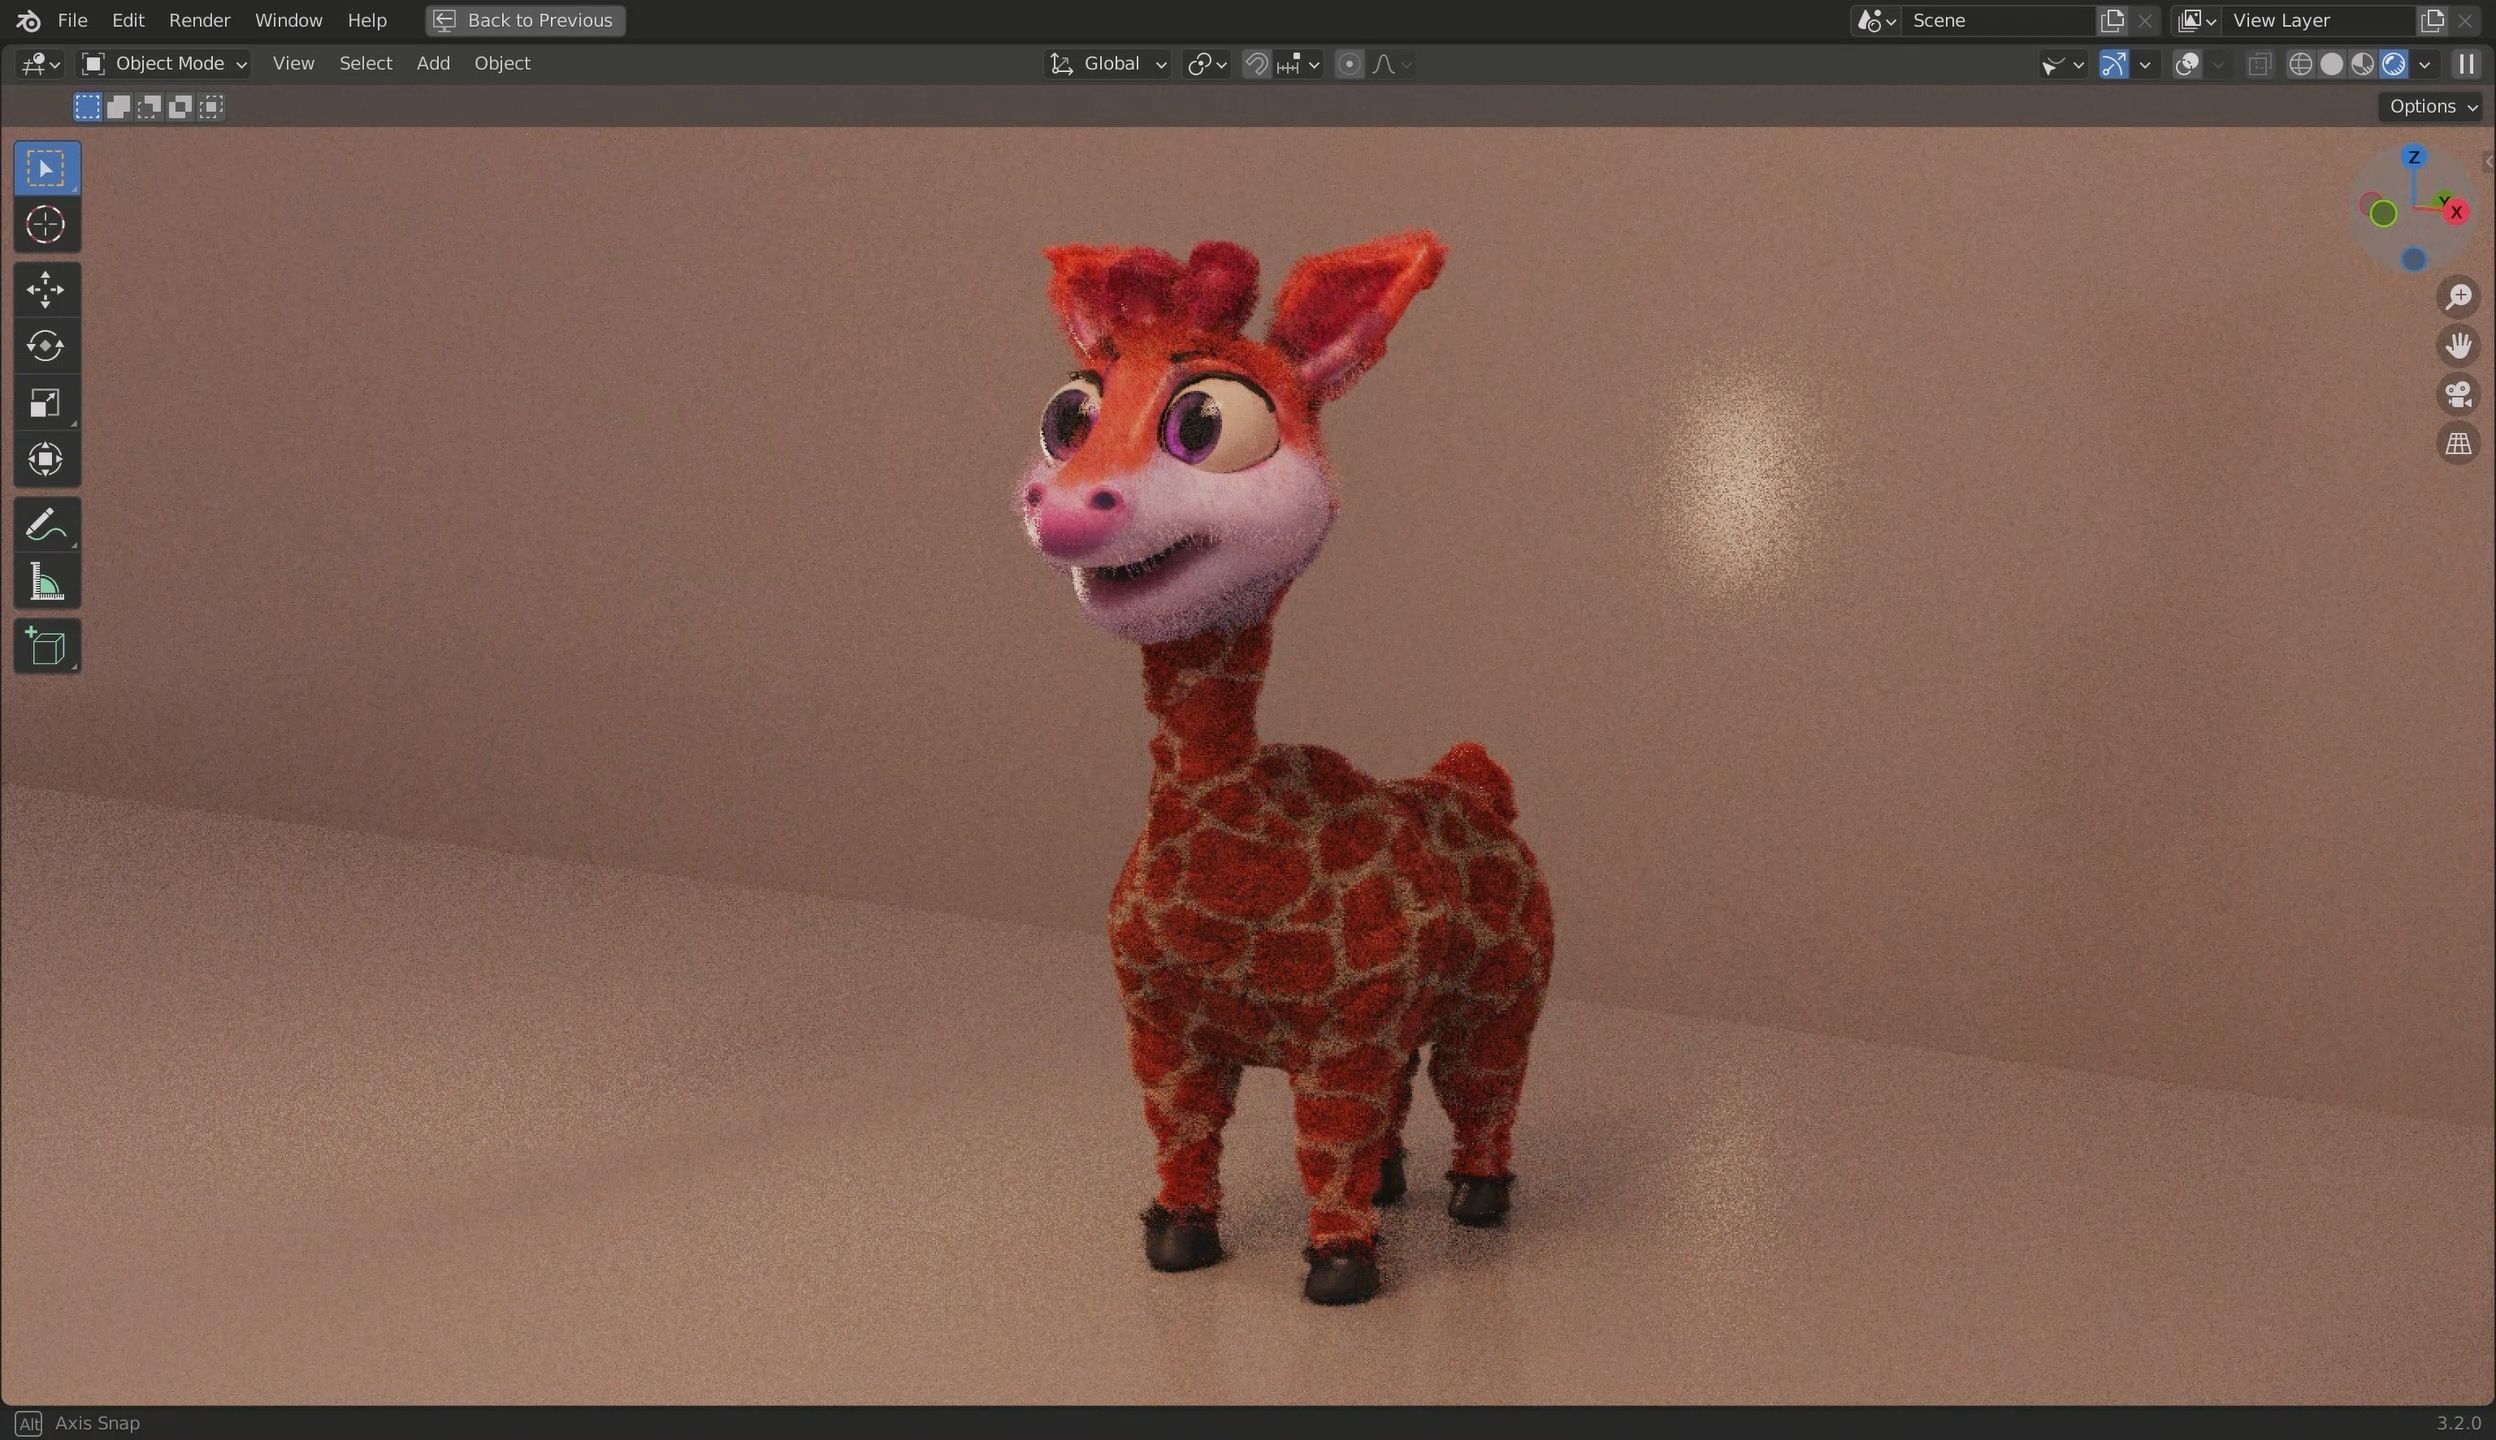Open the Options dropdown
2496x1440 pixels.
(x=2431, y=107)
